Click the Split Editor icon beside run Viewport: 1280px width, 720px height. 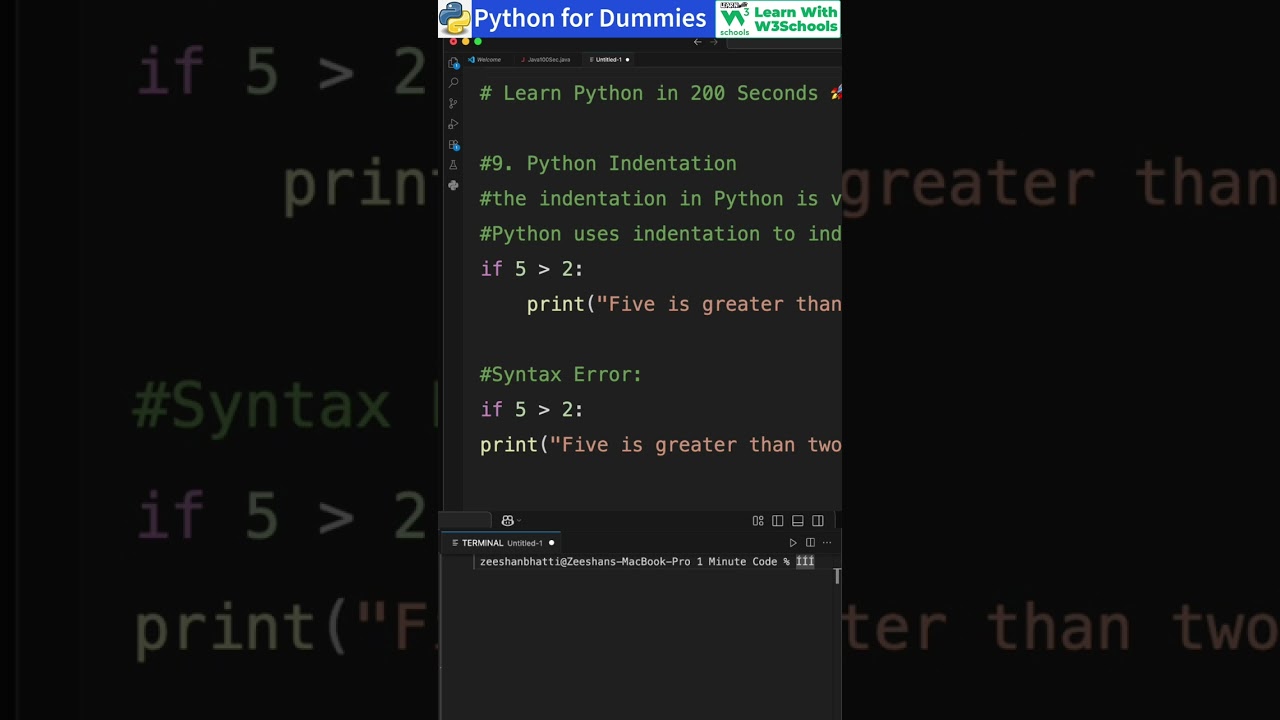click(x=810, y=543)
